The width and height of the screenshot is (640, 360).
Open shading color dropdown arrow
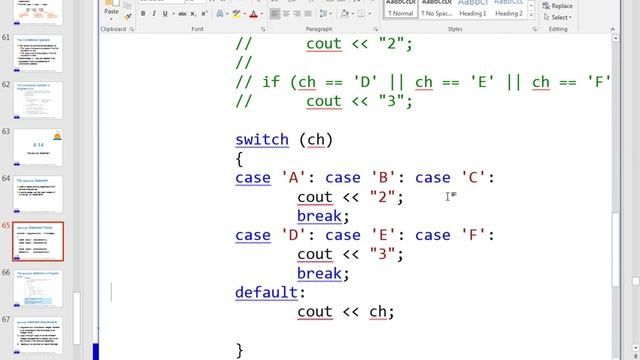pos(352,14)
